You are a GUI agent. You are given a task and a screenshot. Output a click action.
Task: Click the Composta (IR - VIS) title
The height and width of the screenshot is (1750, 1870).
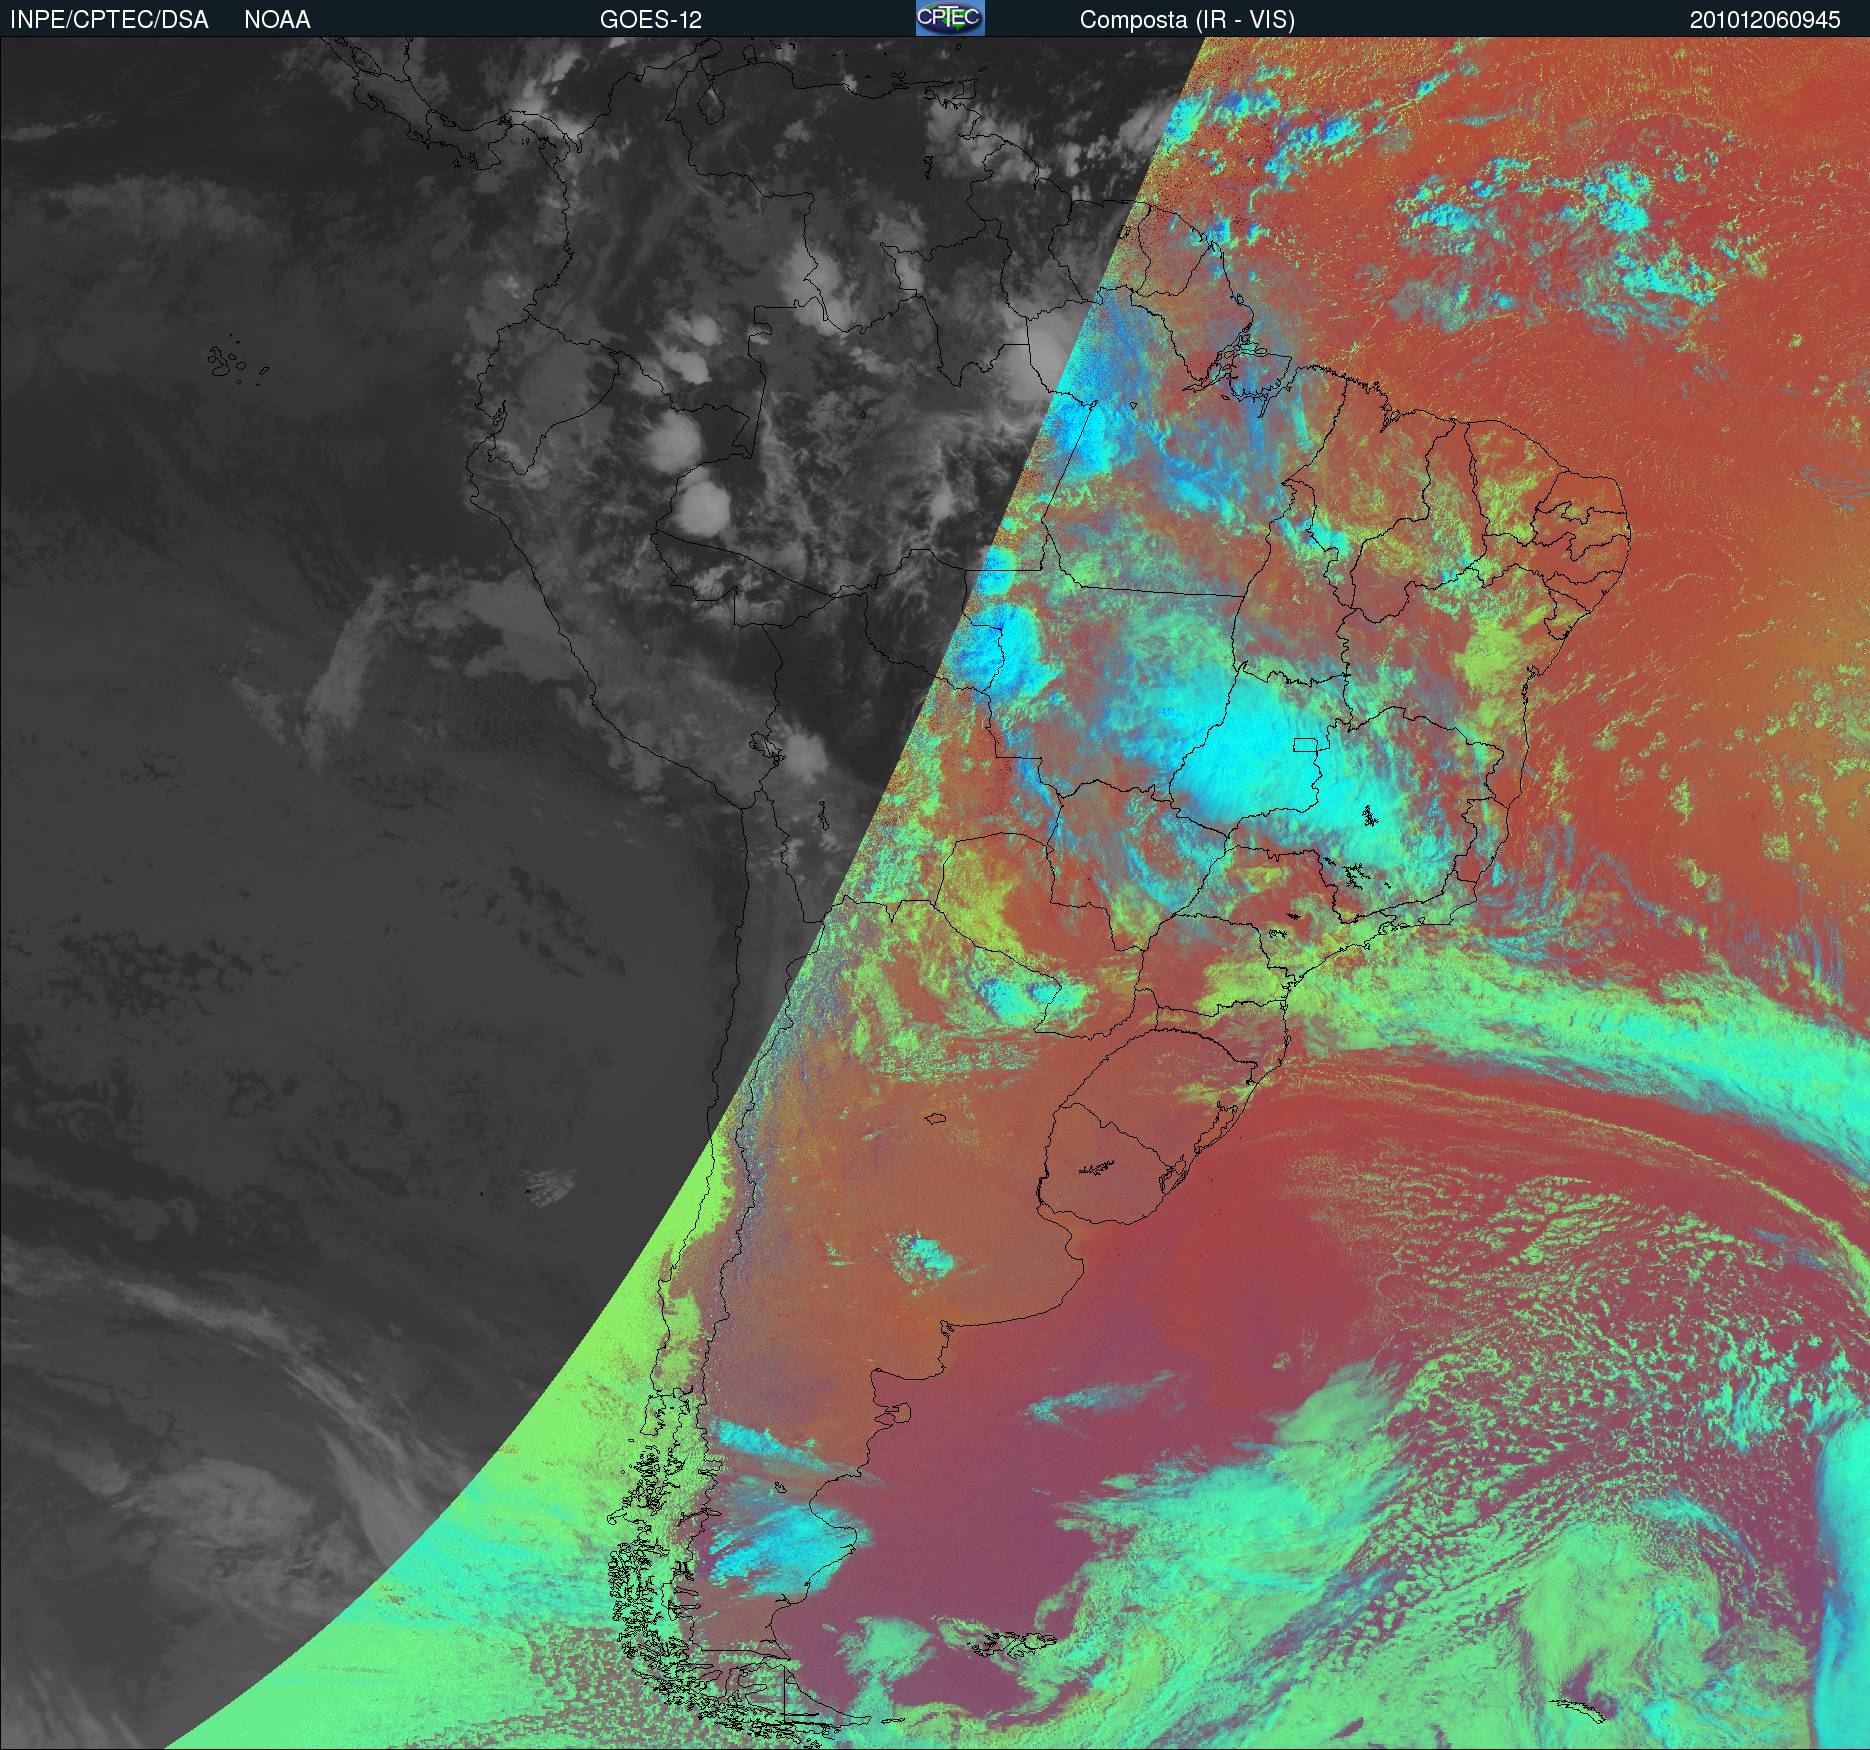click(x=1187, y=19)
